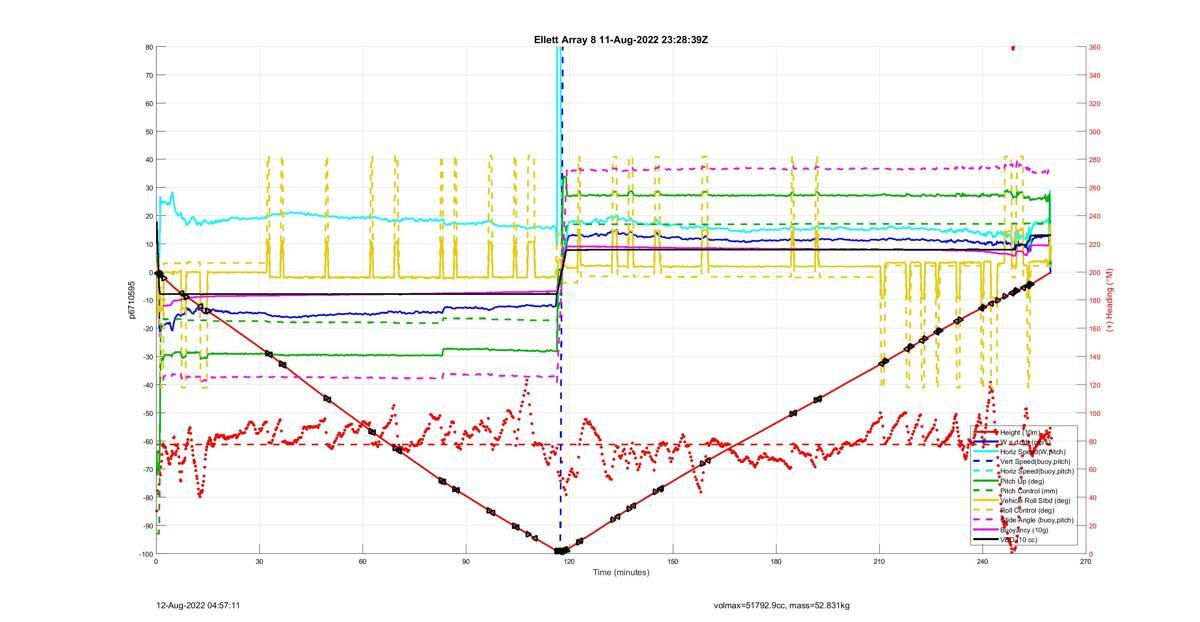1200x622 pixels.
Task: Click the right axis tick label '300'
Action: (x=1095, y=131)
